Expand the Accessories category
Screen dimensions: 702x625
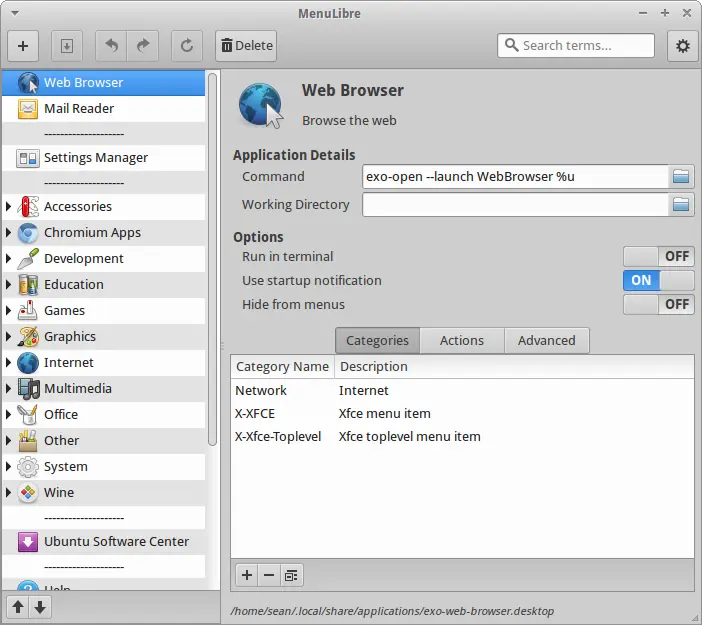(x=9, y=206)
